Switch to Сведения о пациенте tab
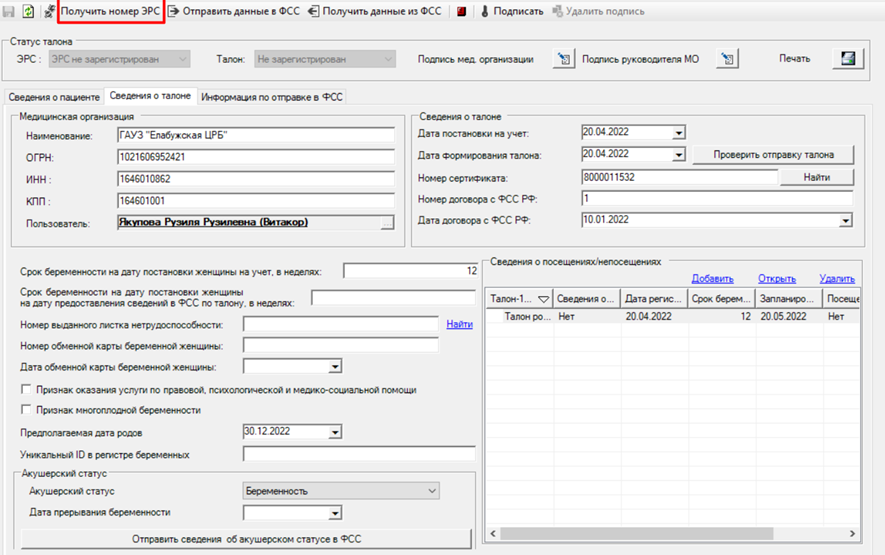885x555 pixels. (x=54, y=97)
